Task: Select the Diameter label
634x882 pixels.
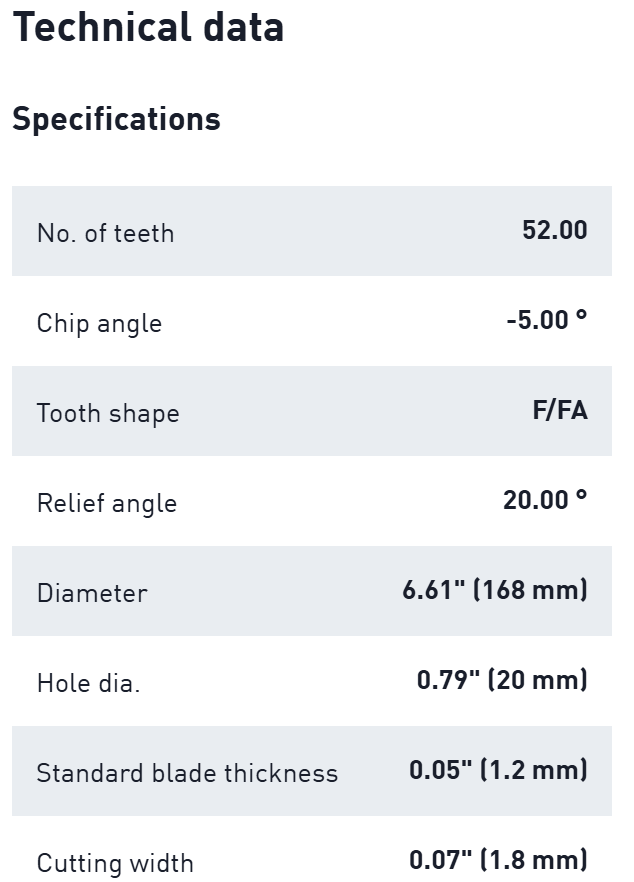Action: (x=92, y=593)
